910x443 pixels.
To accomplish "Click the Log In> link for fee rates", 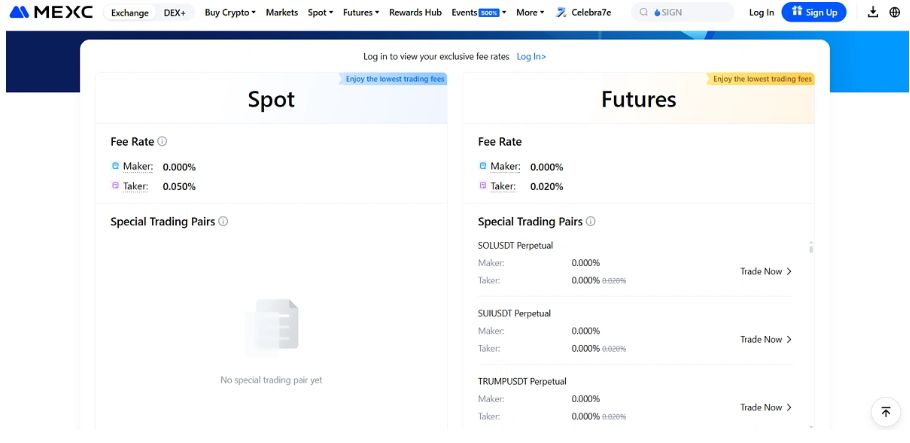I will coord(531,57).
